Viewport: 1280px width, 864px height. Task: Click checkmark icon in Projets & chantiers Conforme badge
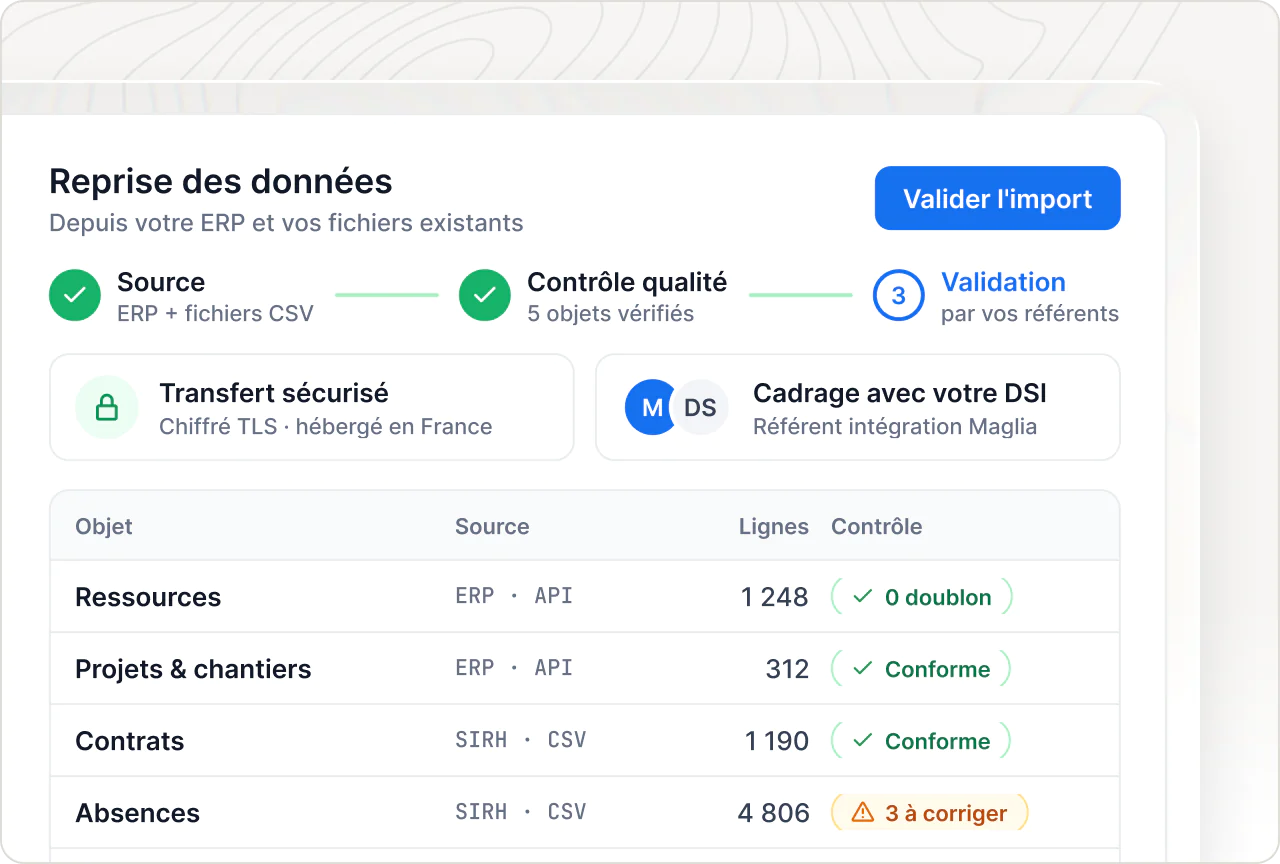coord(863,669)
